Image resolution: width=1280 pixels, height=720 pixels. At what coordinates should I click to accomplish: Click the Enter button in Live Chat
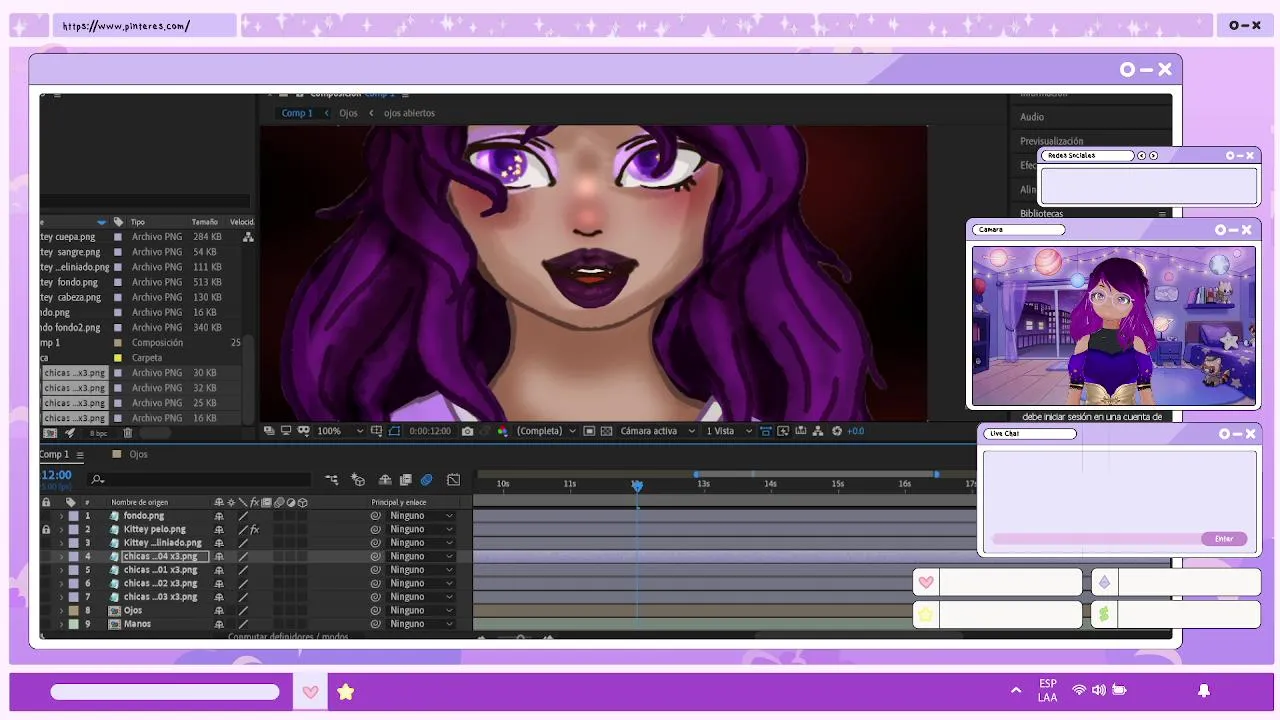1224,539
